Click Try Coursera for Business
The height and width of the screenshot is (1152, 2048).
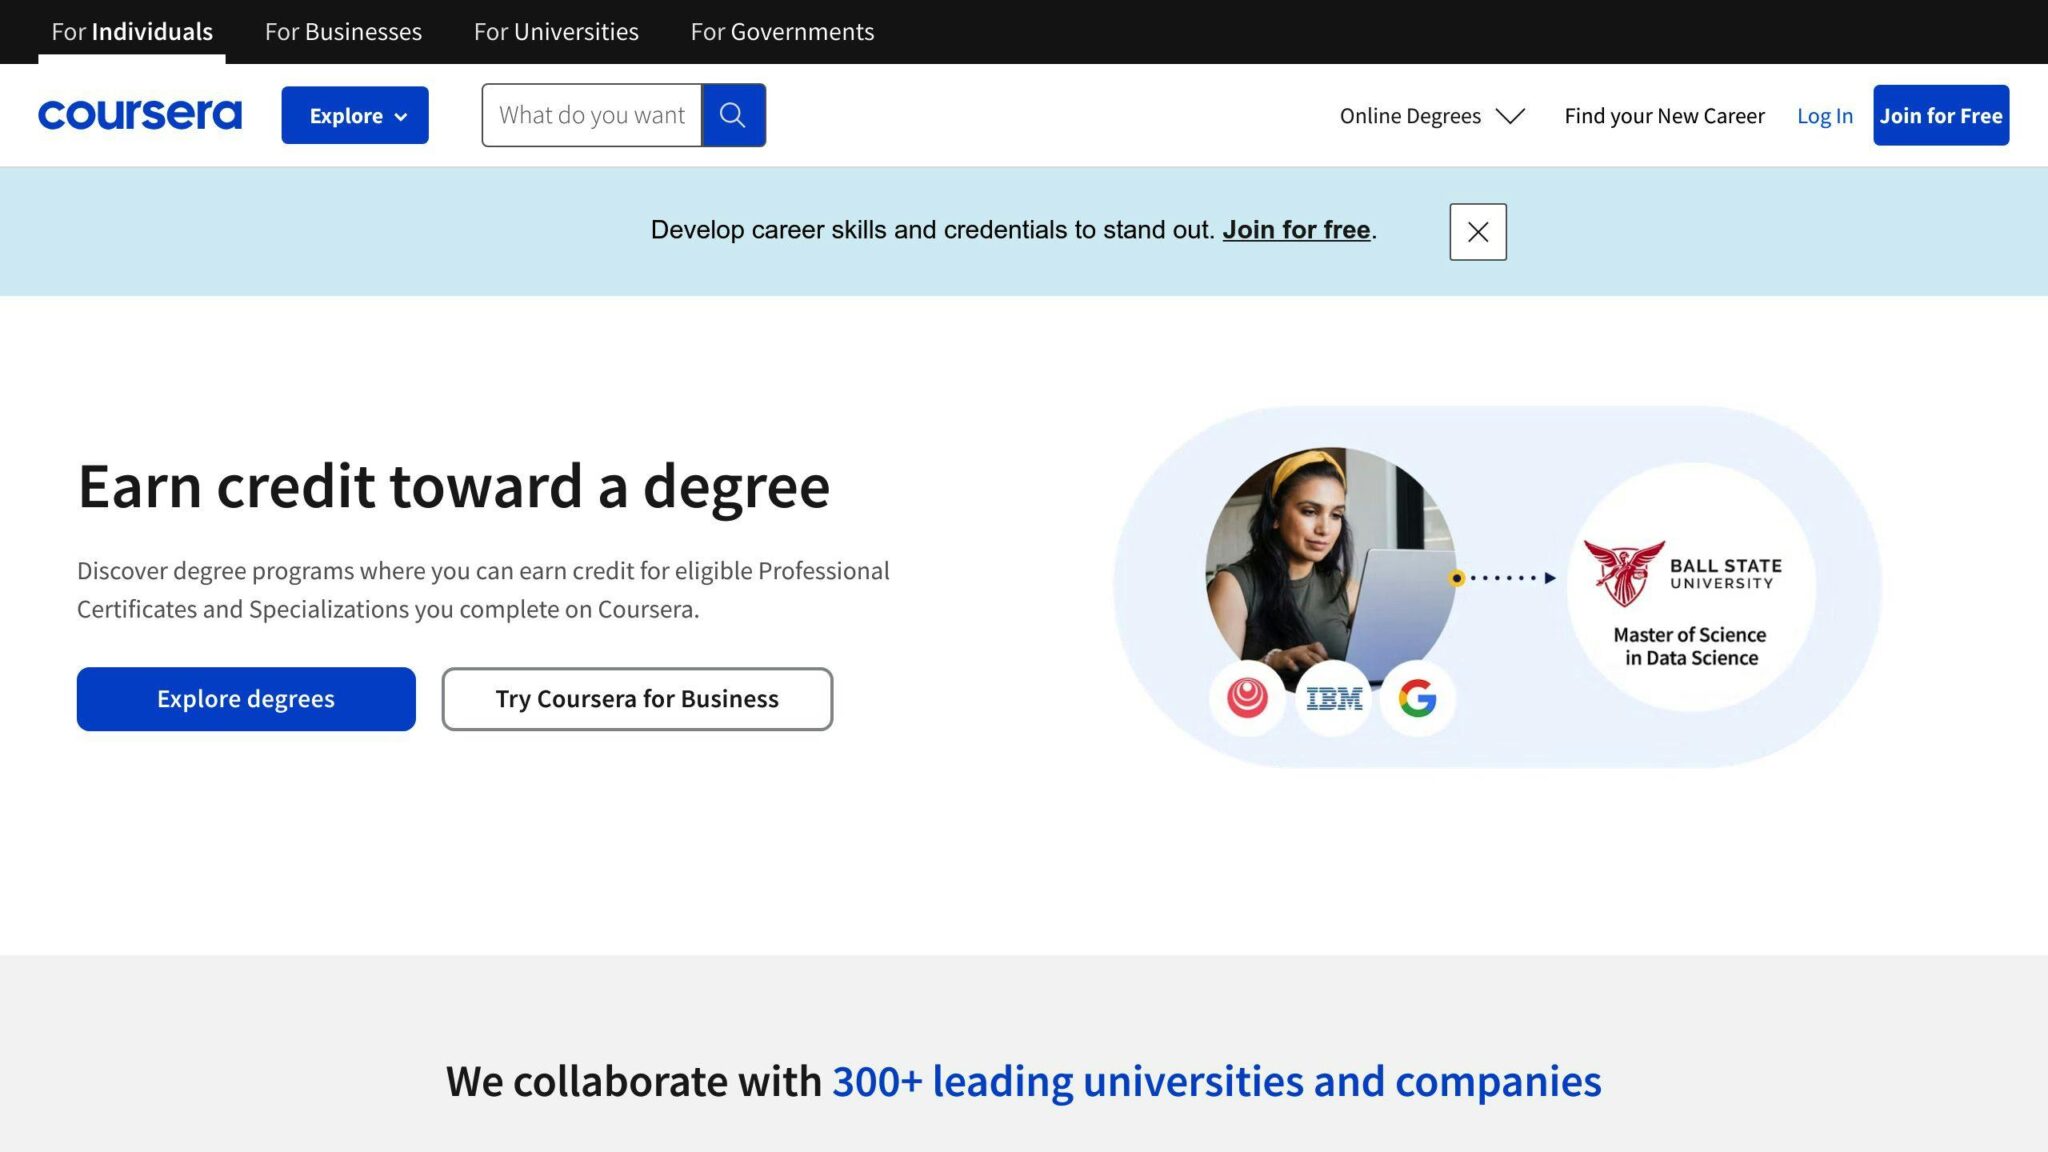tap(637, 698)
